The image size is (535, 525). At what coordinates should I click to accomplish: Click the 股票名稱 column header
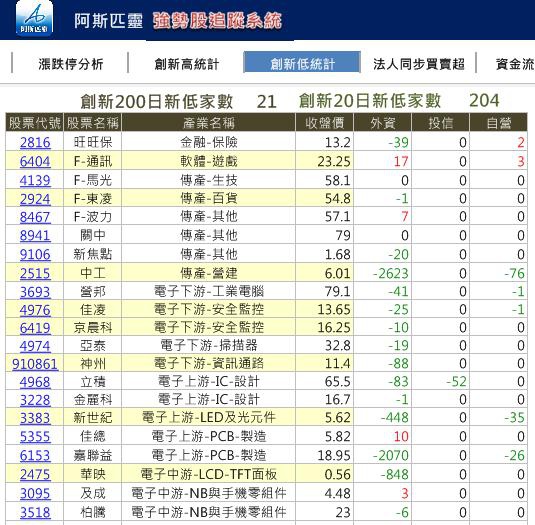(92, 122)
